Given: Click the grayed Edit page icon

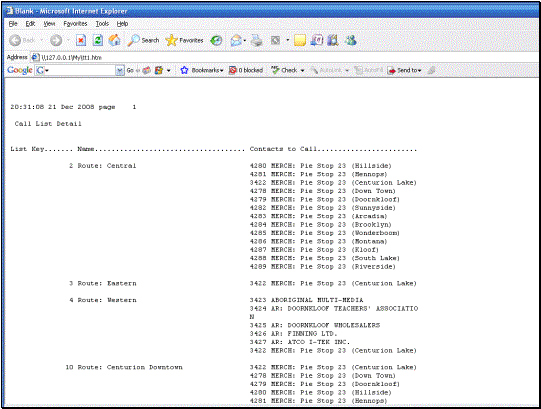Looking at the screenshot, I should pyautogui.click(x=275, y=40).
